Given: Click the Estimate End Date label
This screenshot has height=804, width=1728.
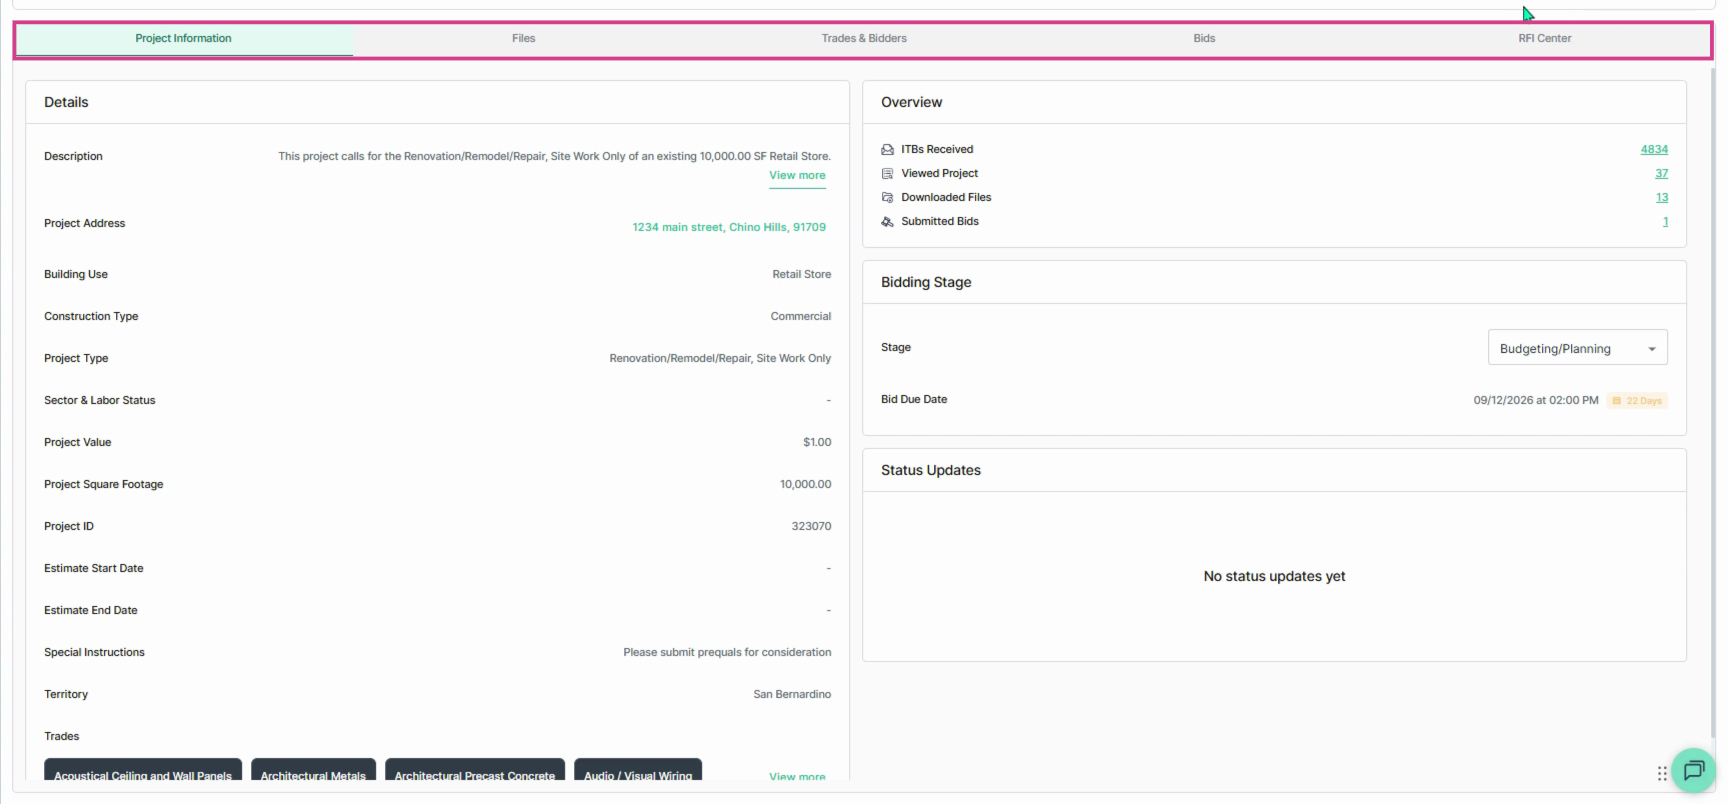Looking at the screenshot, I should tap(91, 610).
